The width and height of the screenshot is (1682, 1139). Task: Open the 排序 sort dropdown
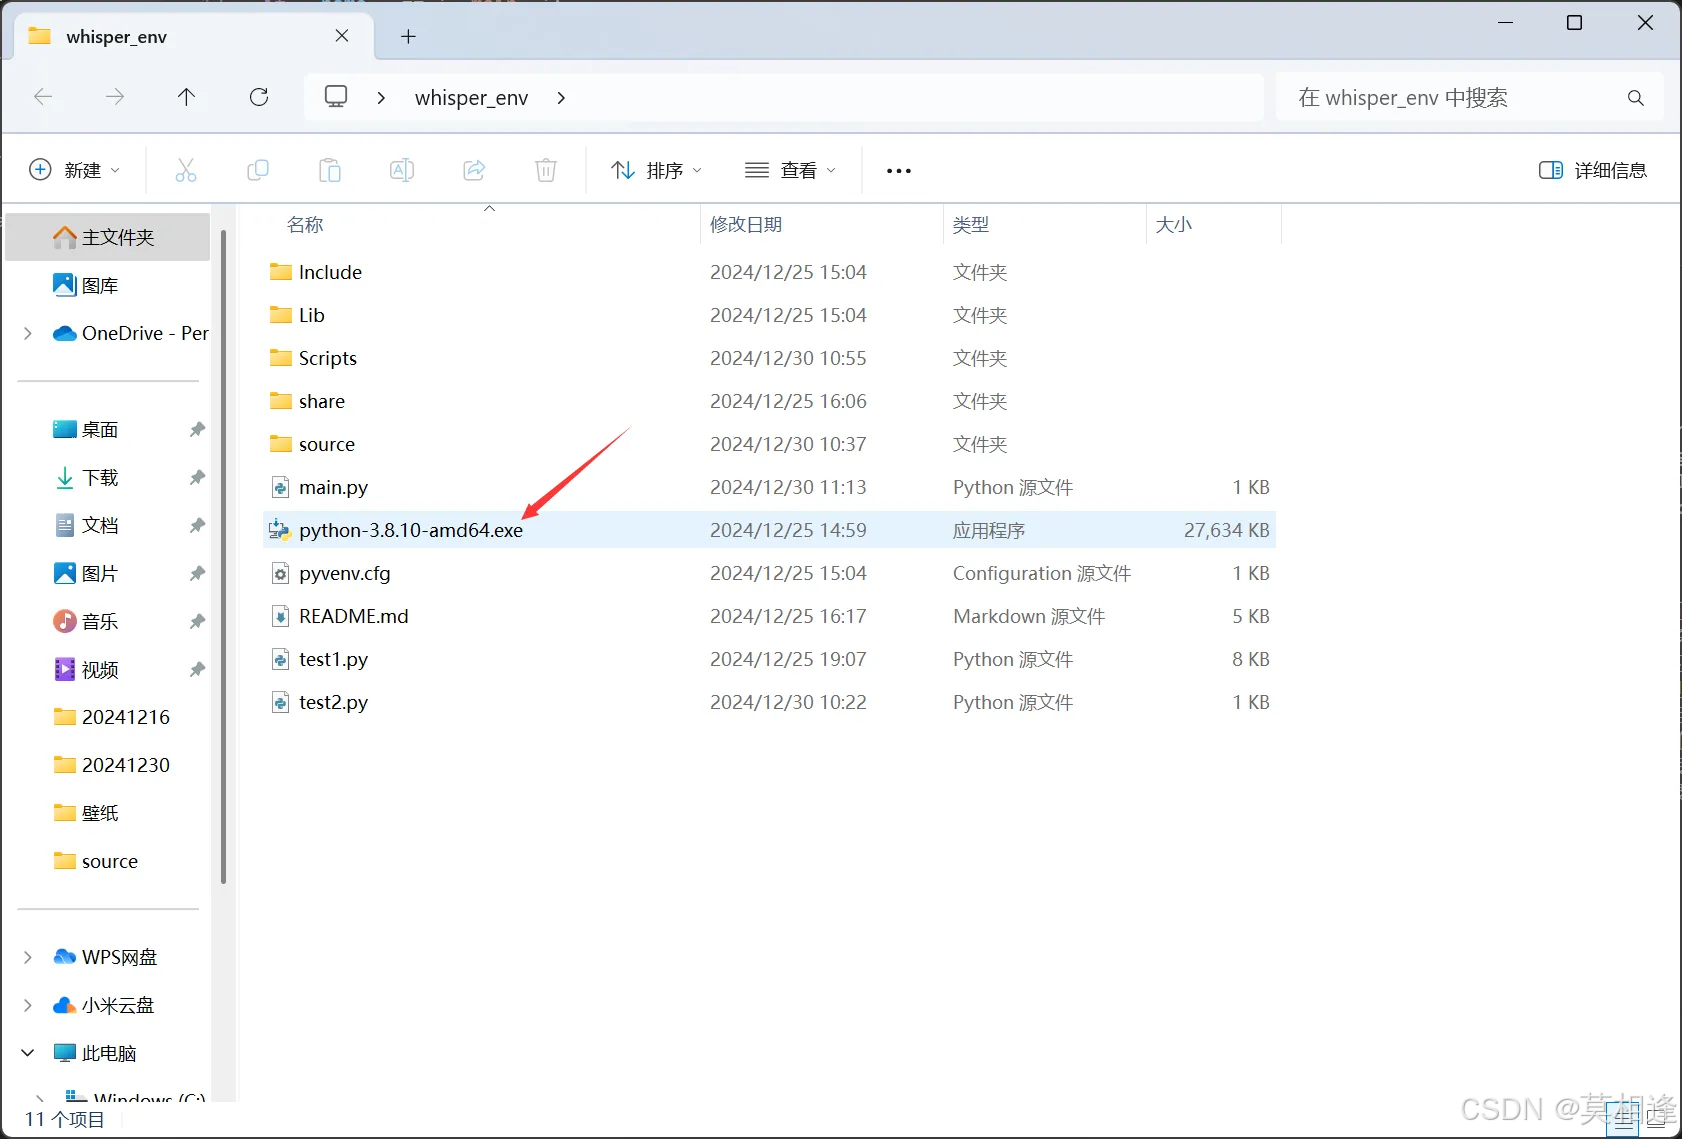click(655, 170)
